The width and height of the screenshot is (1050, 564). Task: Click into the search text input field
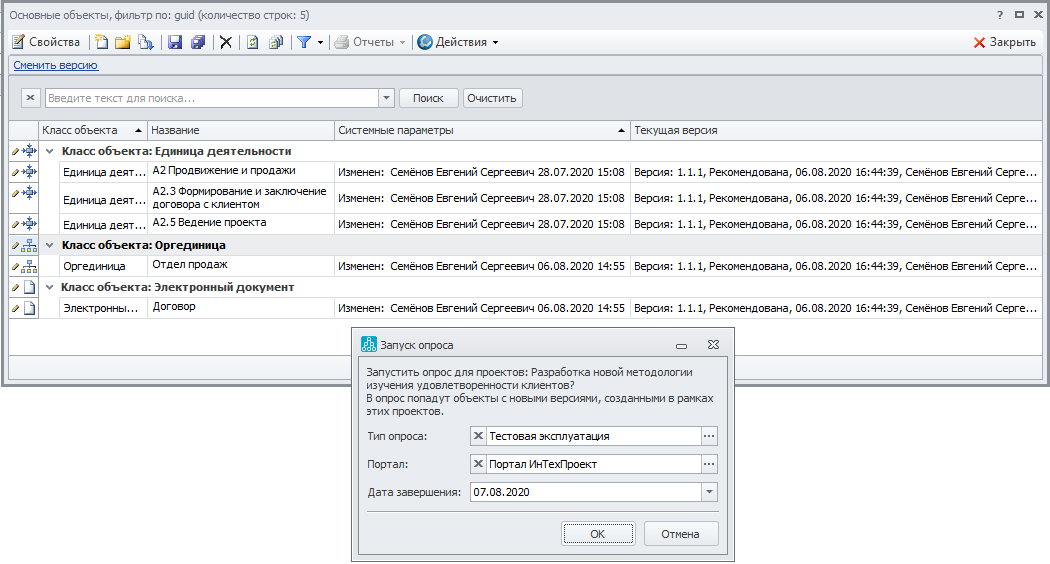[210, 98]
